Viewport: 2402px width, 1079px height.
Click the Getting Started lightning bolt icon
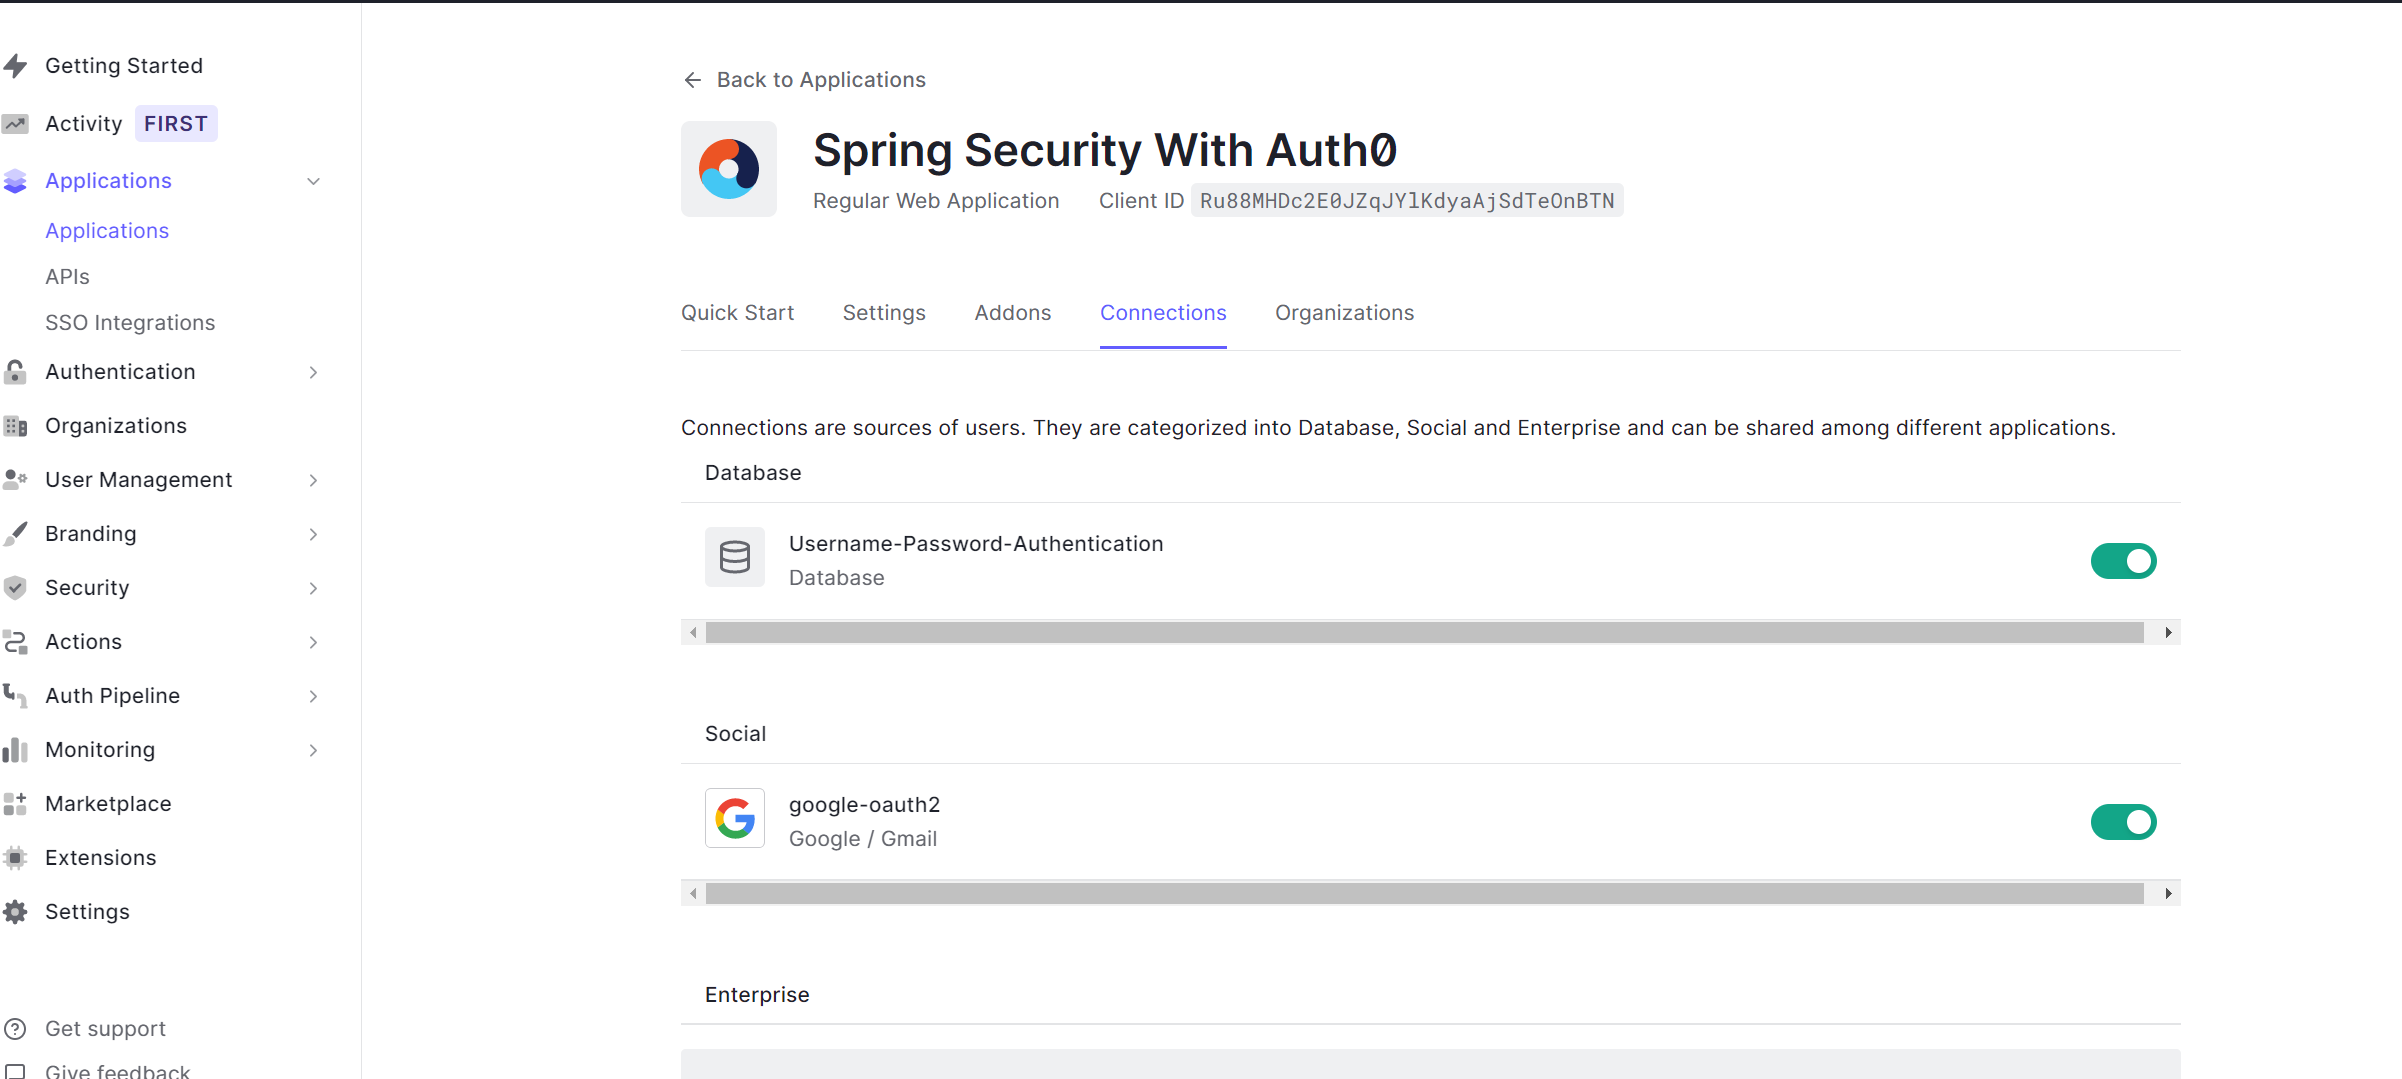(15, 66)
